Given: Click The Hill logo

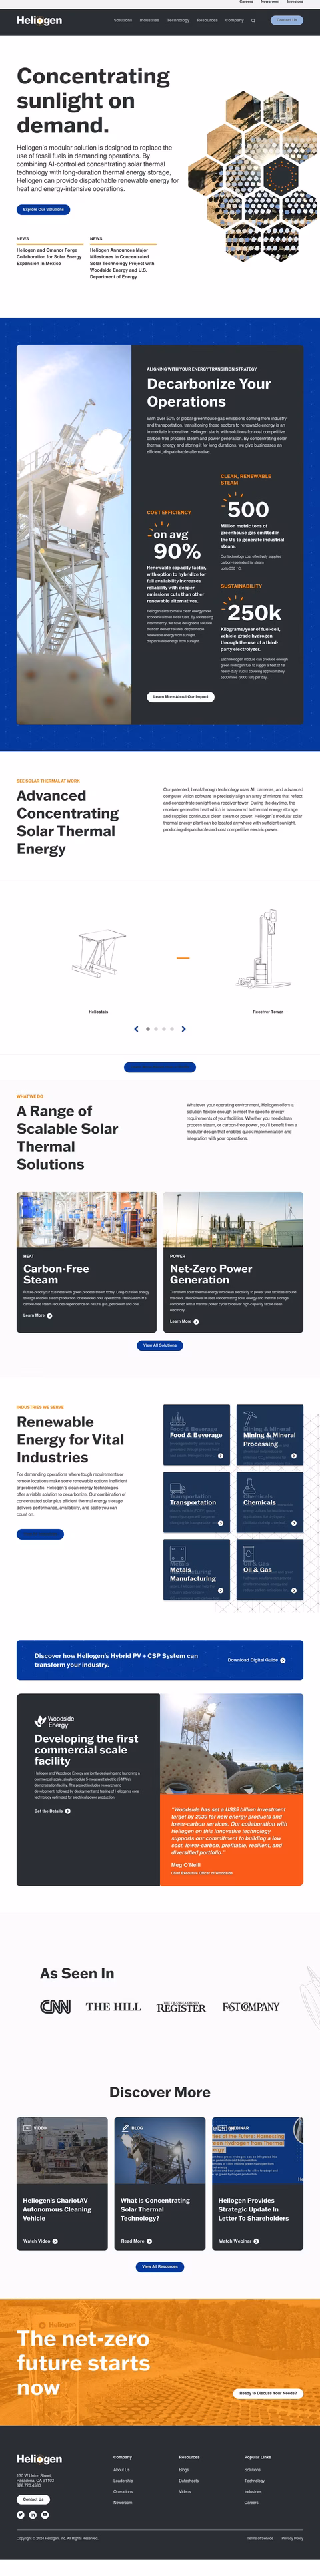Looking at the screenshot, I should point(113,2006).
